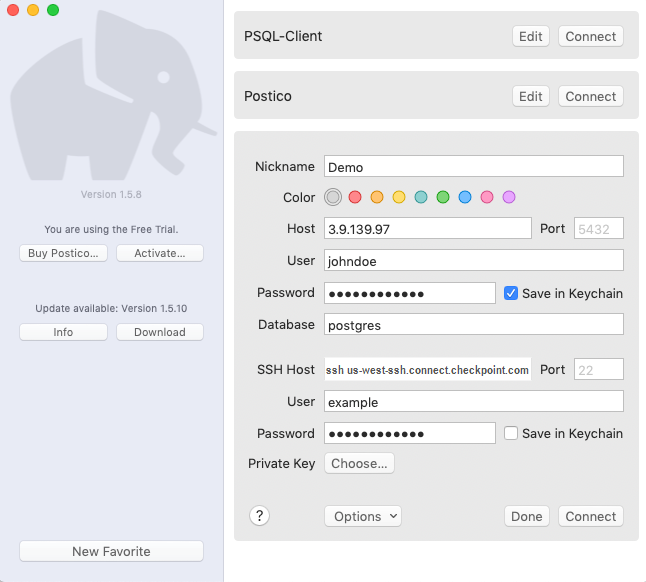Image resolution: width=646 pixels, height=582 pixels.
Task: Focus the Nickname field containing Demo
Action: pyautogui.click(x=474, y=166)
